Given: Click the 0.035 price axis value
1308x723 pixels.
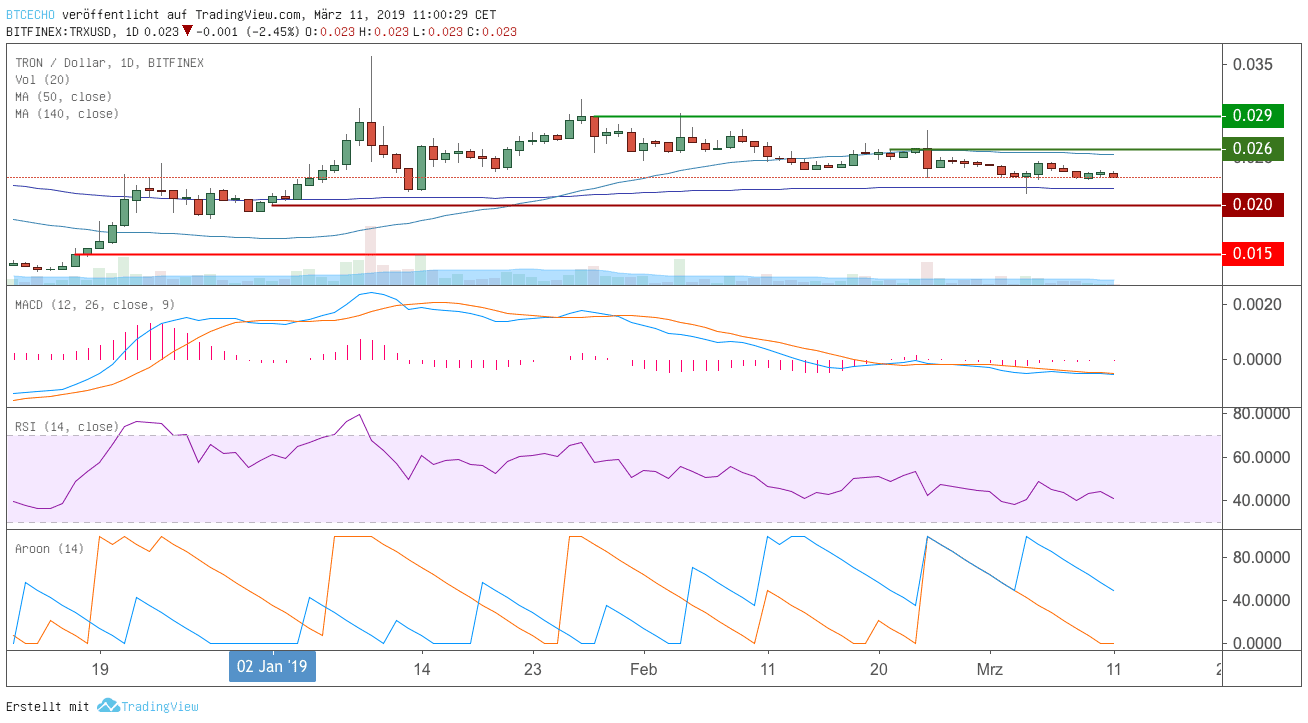Looking at the screenshot, I should tap(1253, 65).
